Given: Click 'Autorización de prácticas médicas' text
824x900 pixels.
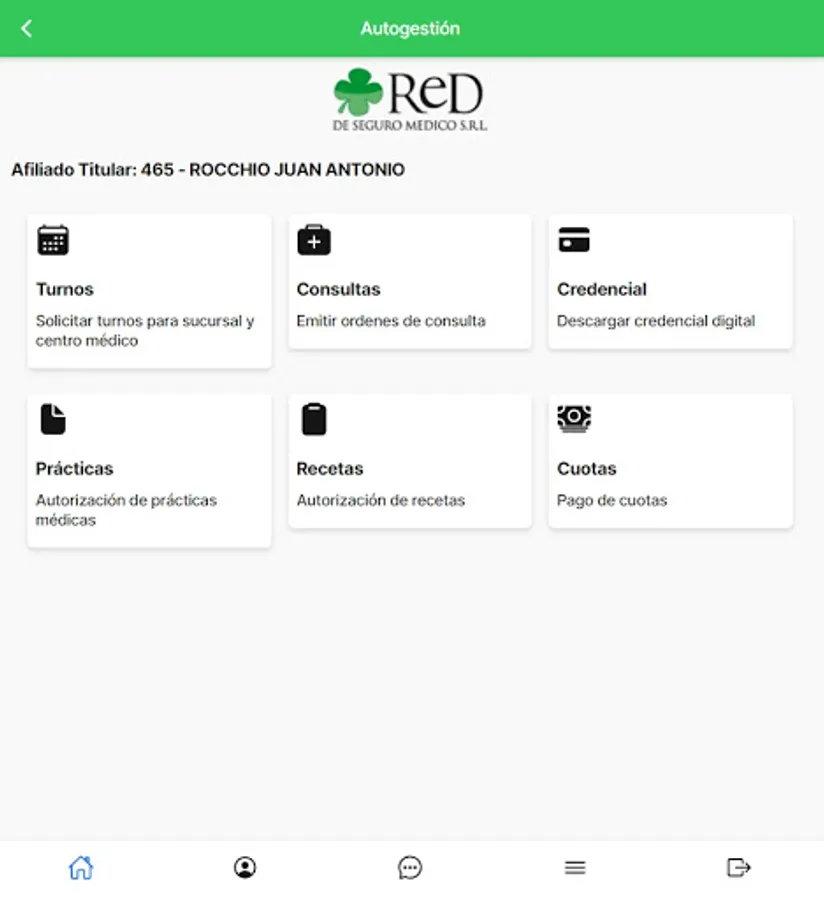Looking at the screenshot, I should tap(126, 510).
